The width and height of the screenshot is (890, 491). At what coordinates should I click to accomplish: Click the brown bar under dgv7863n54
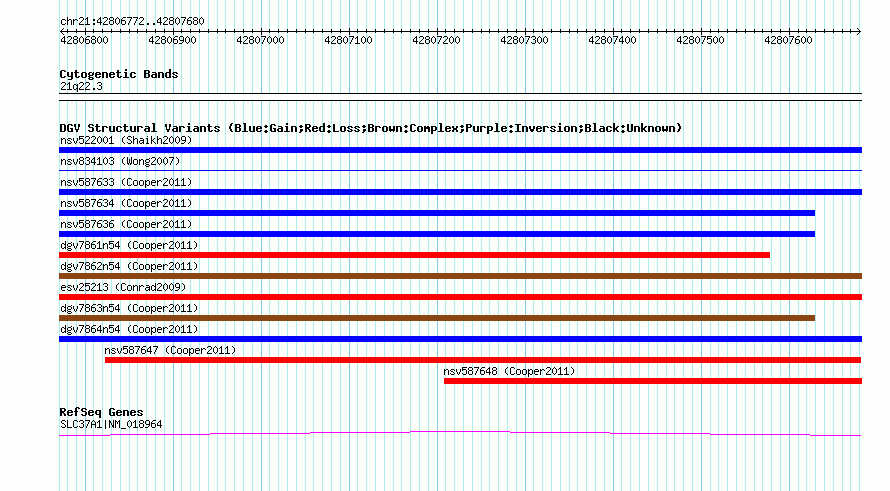[x=437, y=318]
